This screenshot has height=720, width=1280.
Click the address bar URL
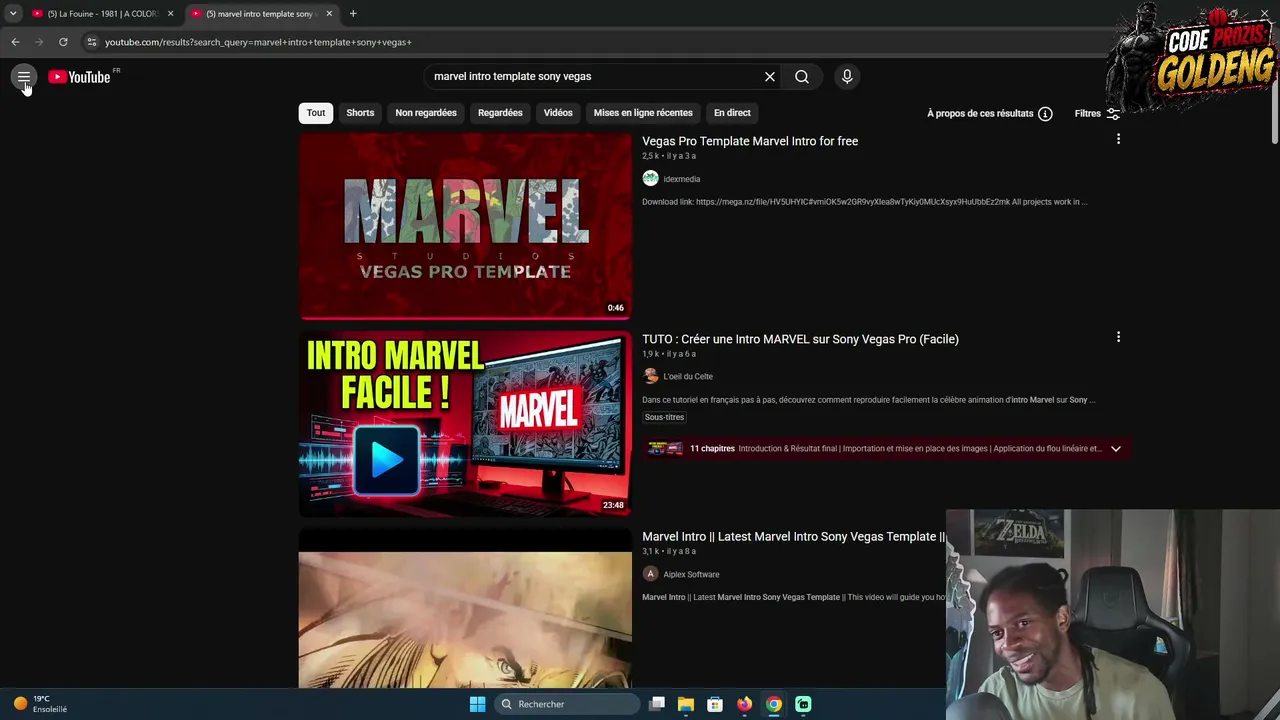[x=258, y=42]
